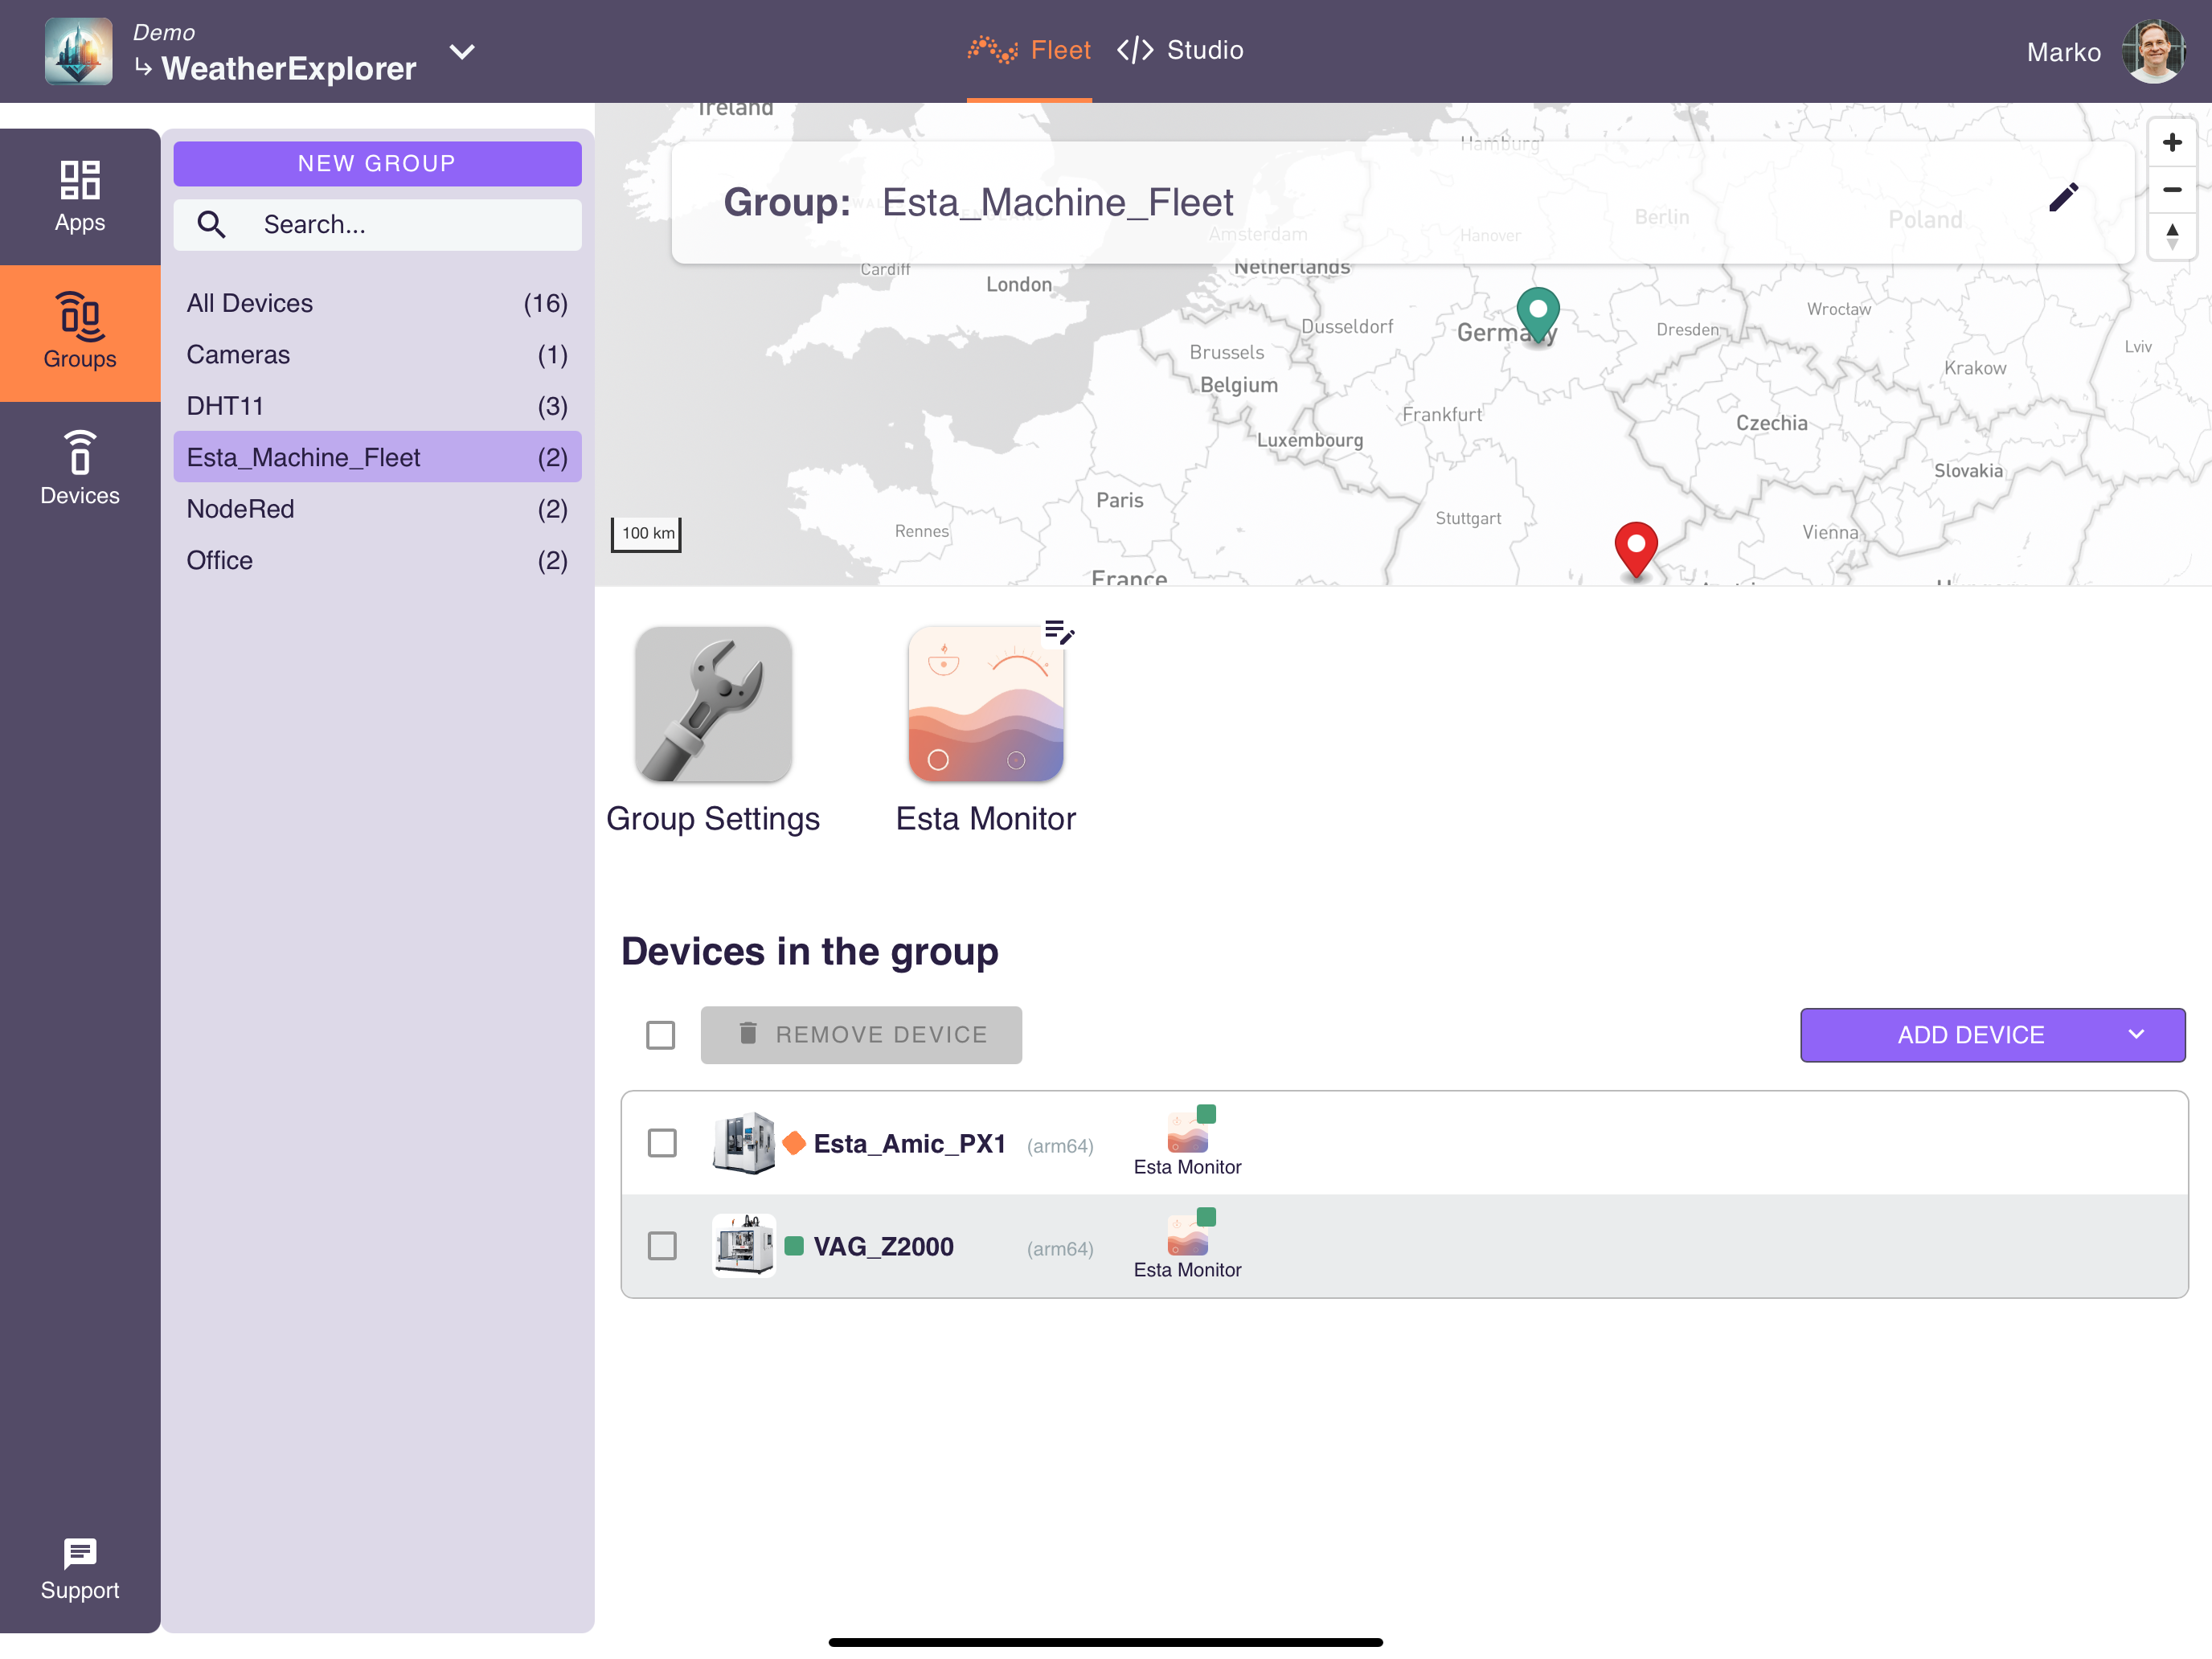This screenshot has height=1659, width=2212.
Task: Click the VAG_Z2000 device name
Action: tap(883, 1247)
